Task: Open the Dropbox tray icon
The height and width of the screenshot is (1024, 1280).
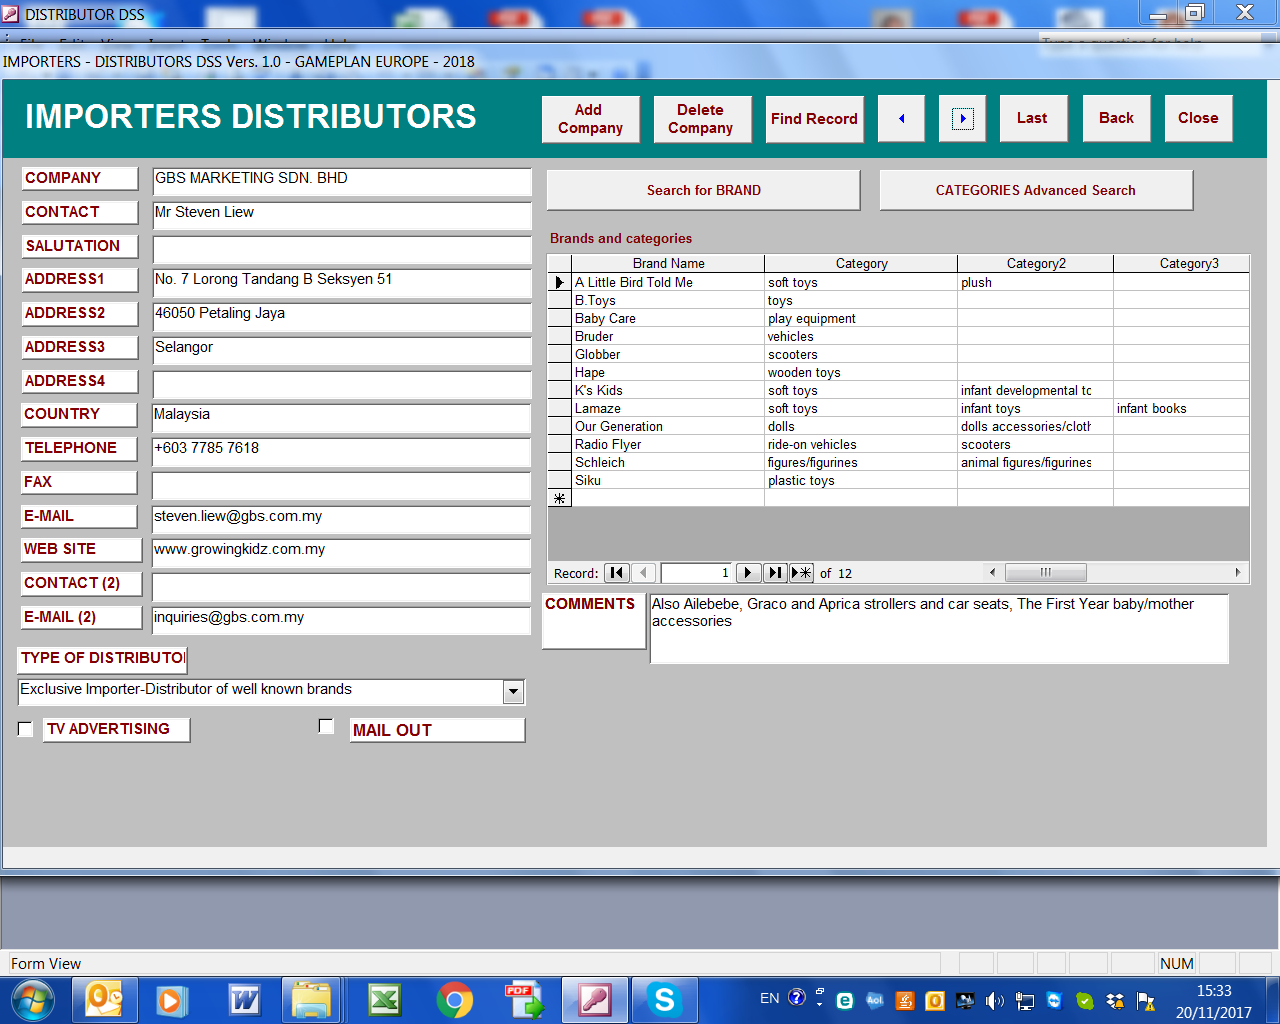Action: pyautogui.click(x=1115, y=1000)
